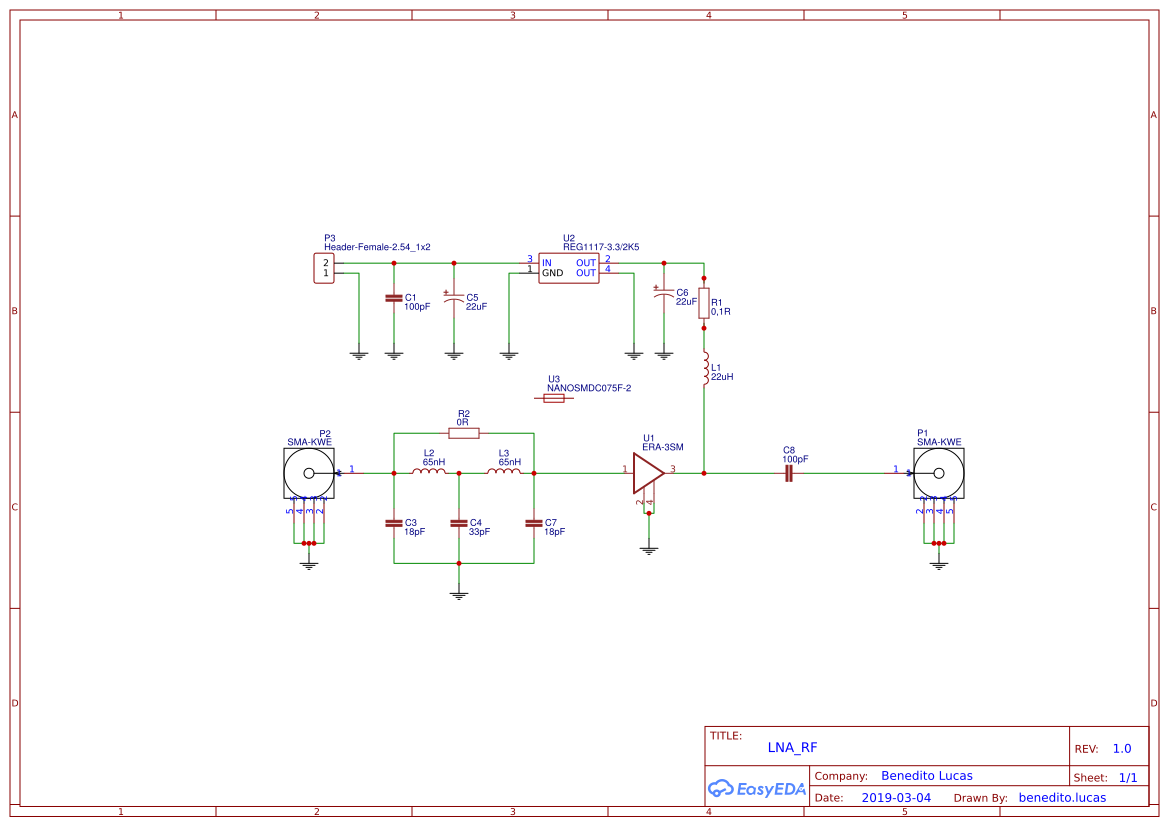
Task: Click the 65nH inductor L2
Action: coord(430,471)
